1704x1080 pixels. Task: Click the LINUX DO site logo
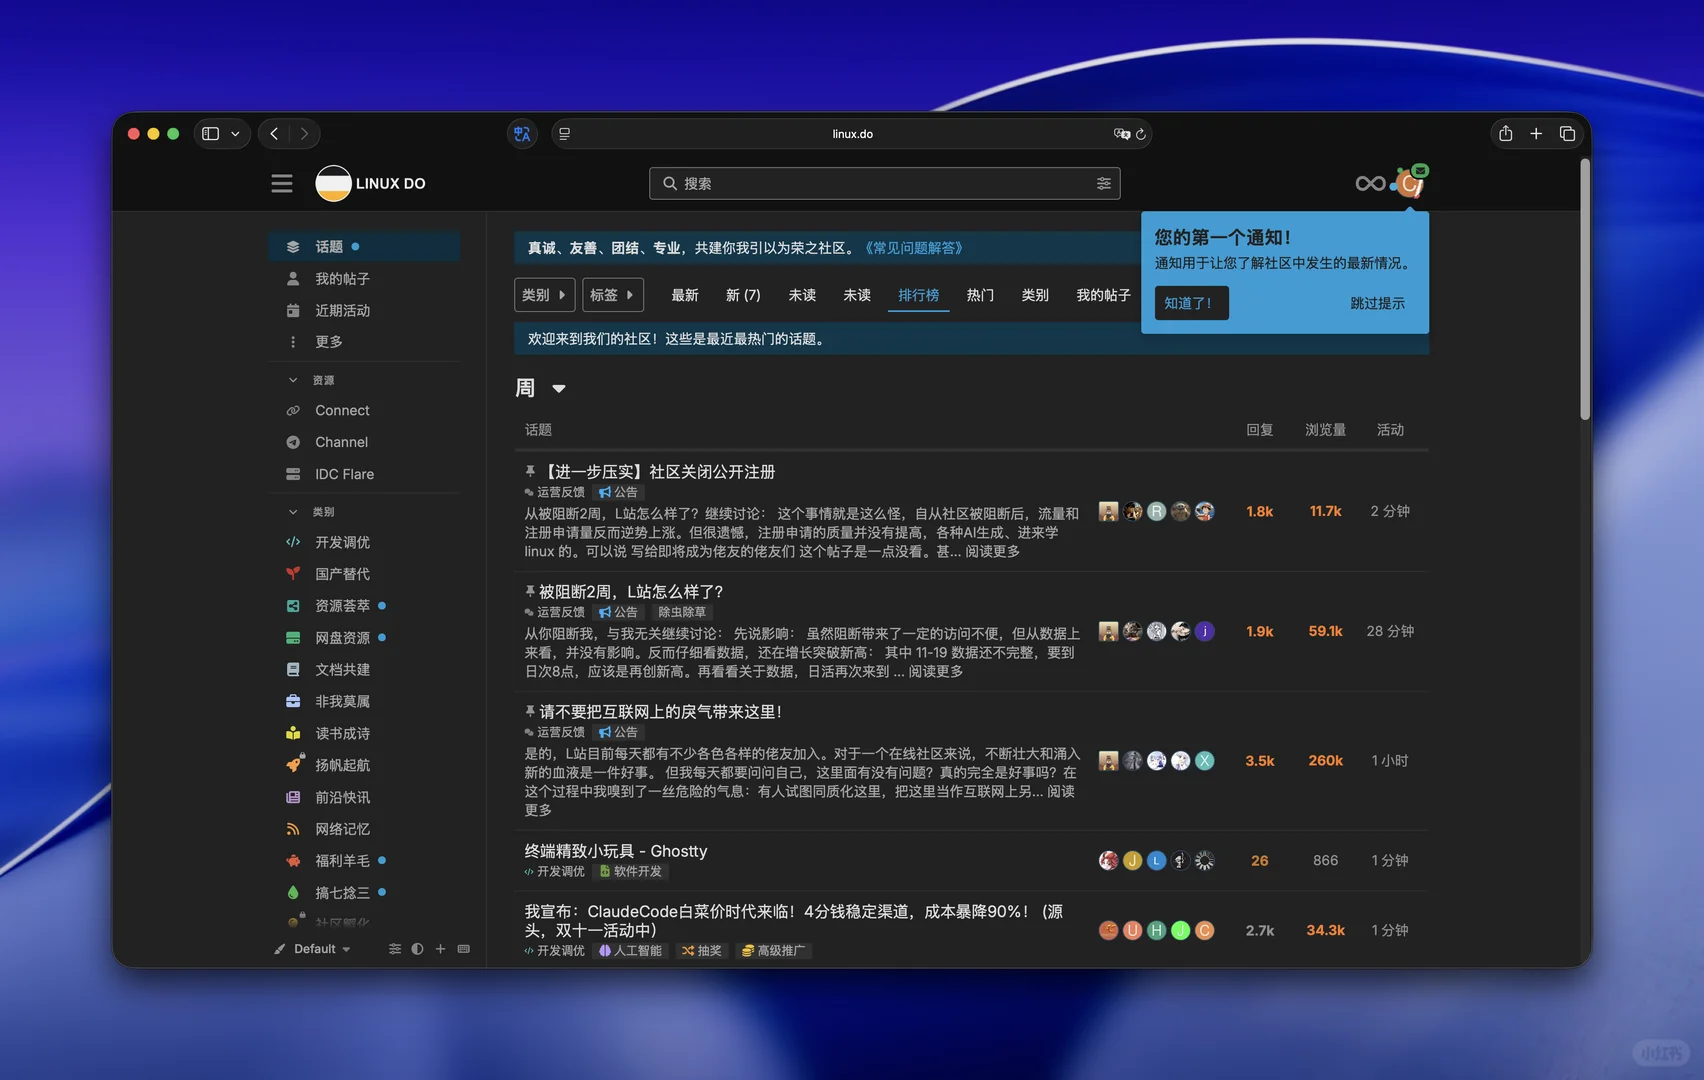(x=333, y=183)
